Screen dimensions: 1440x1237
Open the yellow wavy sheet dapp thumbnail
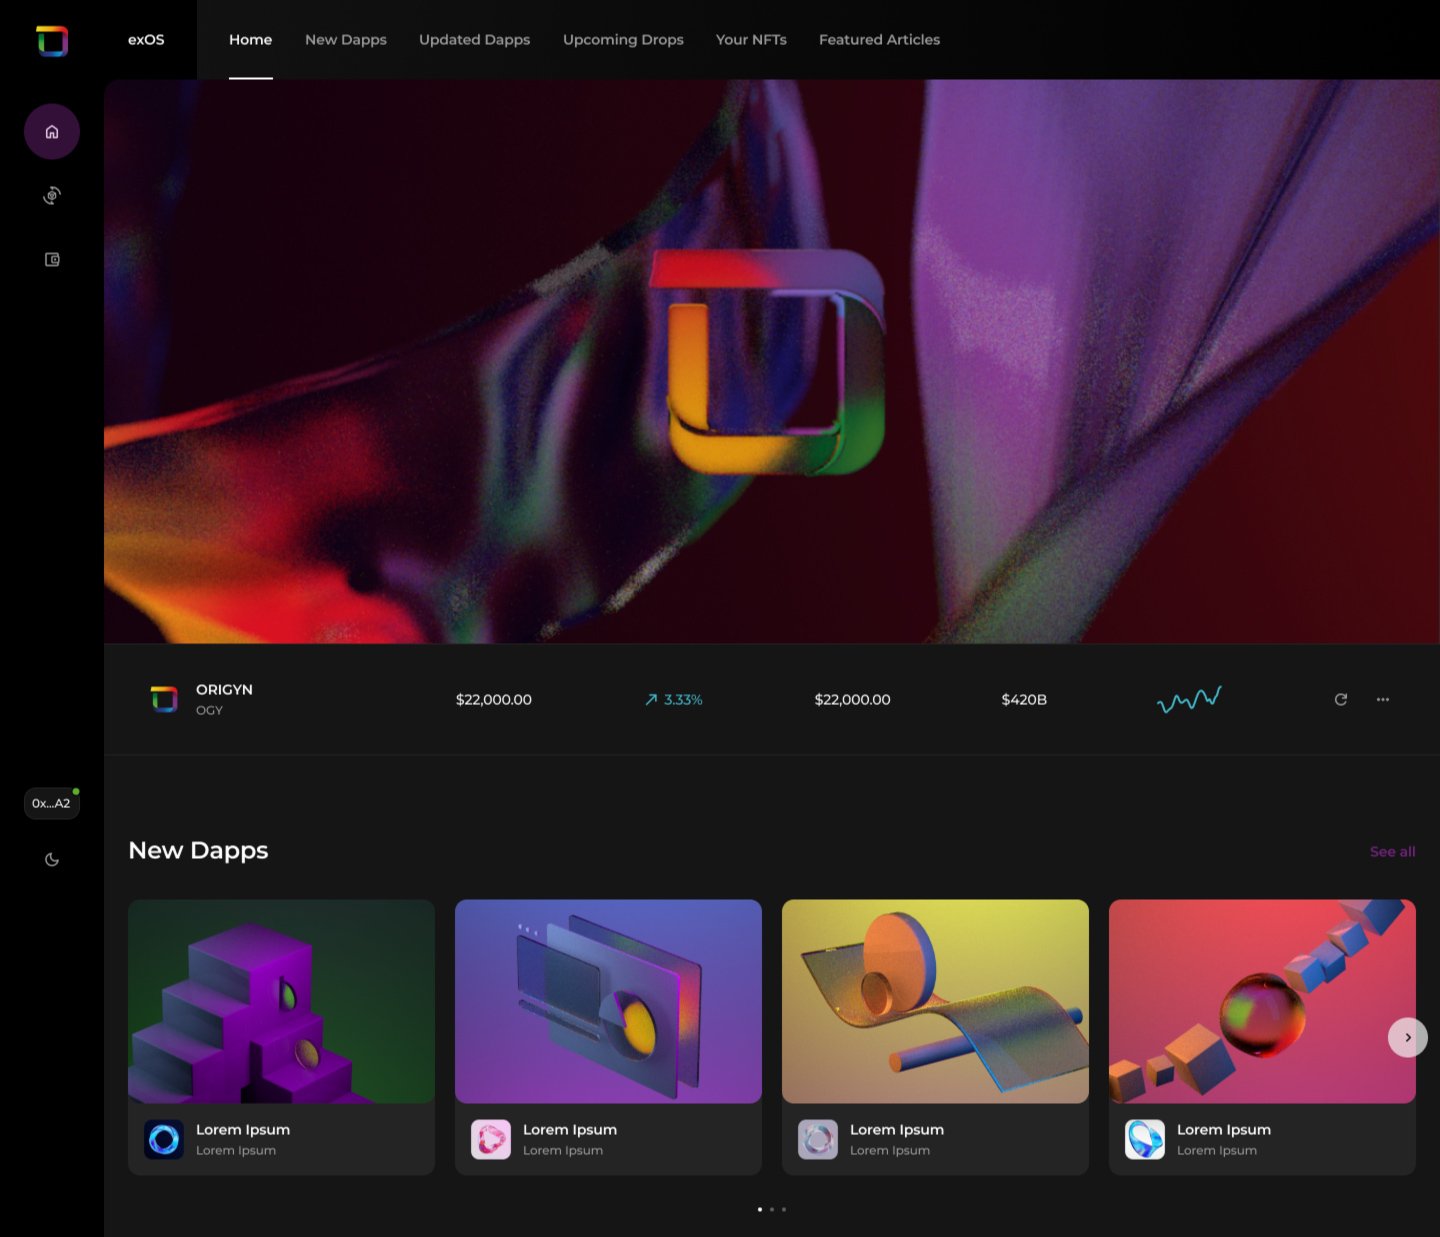pyautogui.click(x=935, y=1002)
